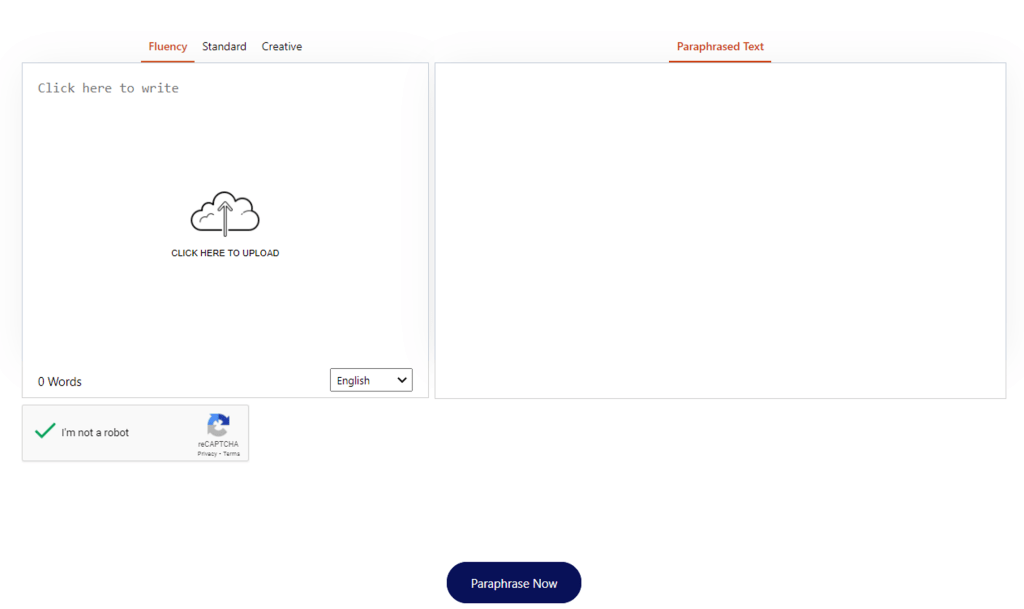Choose the Creative mode tab
The image size is (1024, 609).
(282, 47)
